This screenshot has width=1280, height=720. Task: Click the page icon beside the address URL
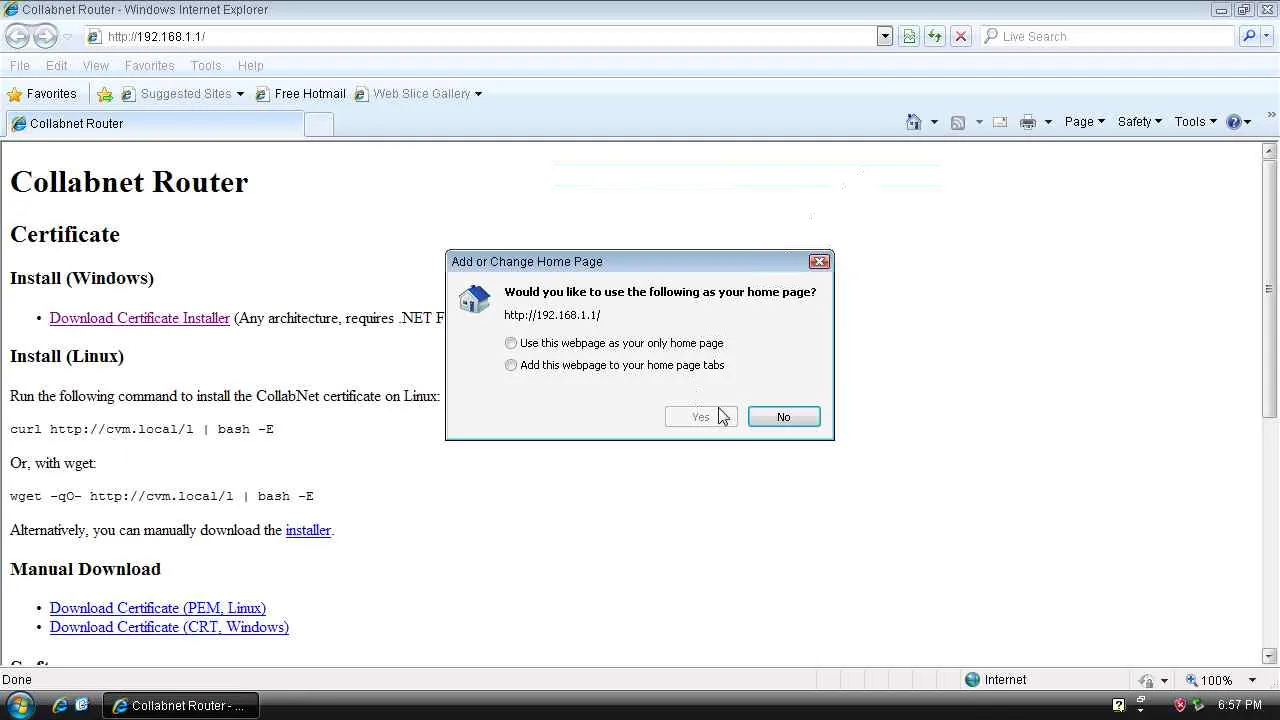point(94,36)
